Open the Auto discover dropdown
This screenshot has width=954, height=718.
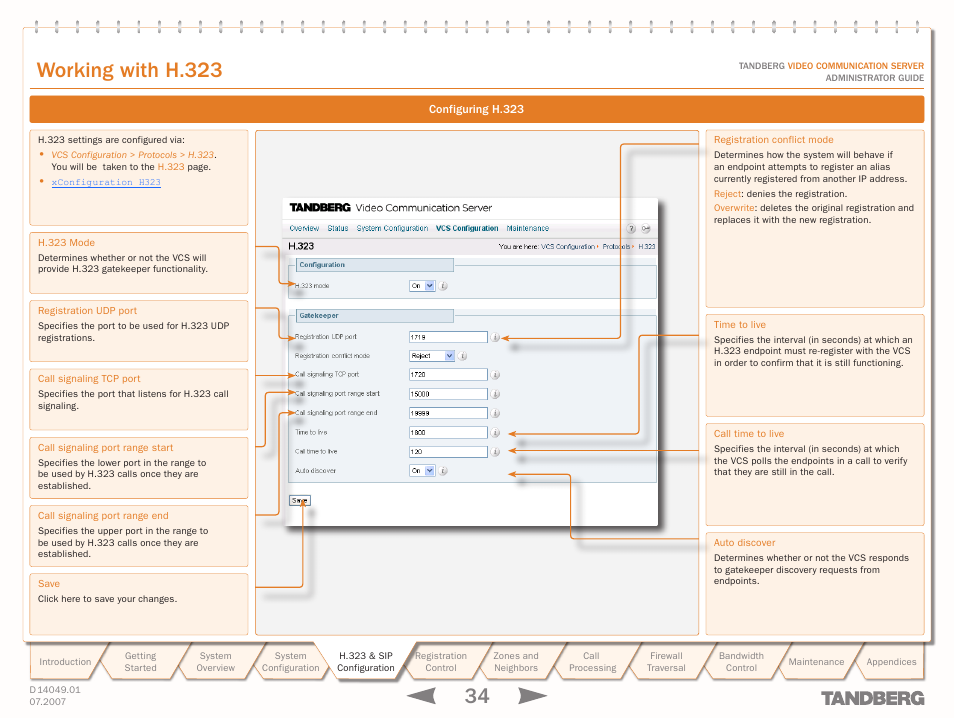(x=422, y=471)
